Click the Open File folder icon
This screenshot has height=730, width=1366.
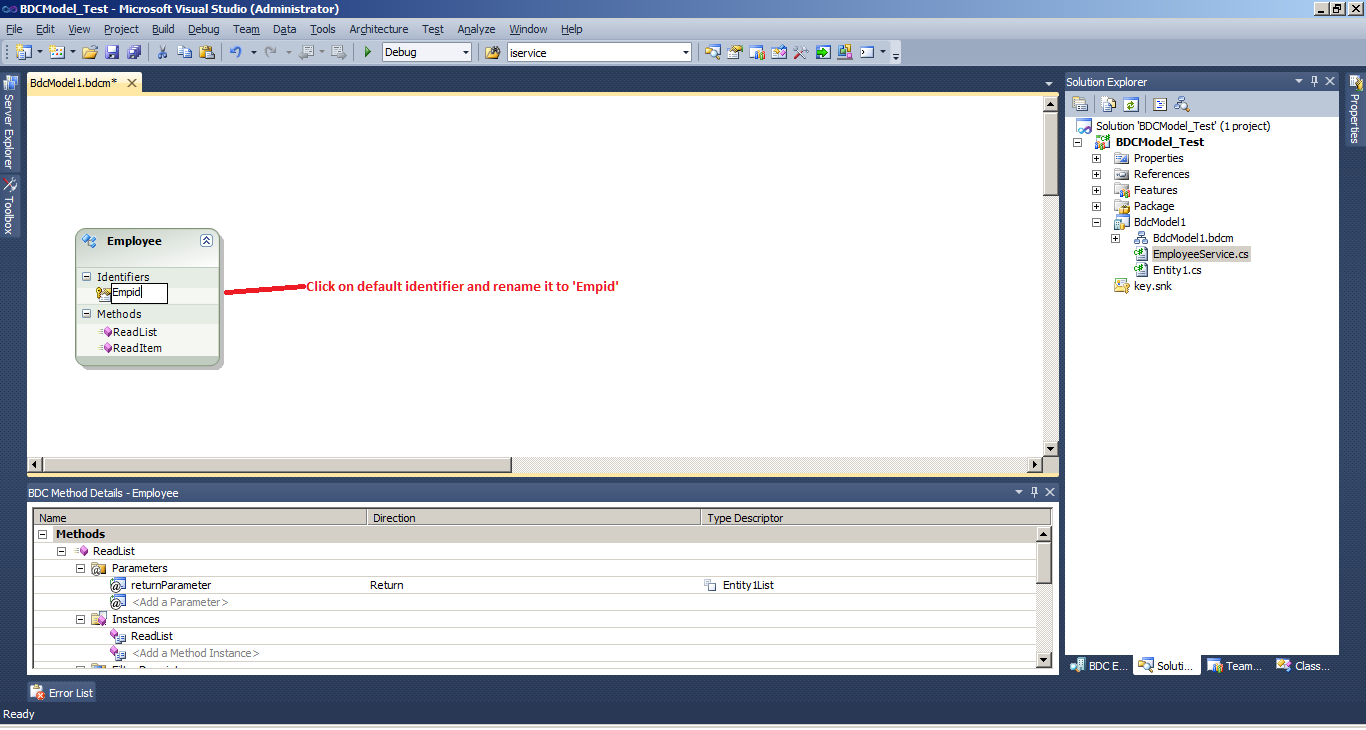(x=90, y=52)
